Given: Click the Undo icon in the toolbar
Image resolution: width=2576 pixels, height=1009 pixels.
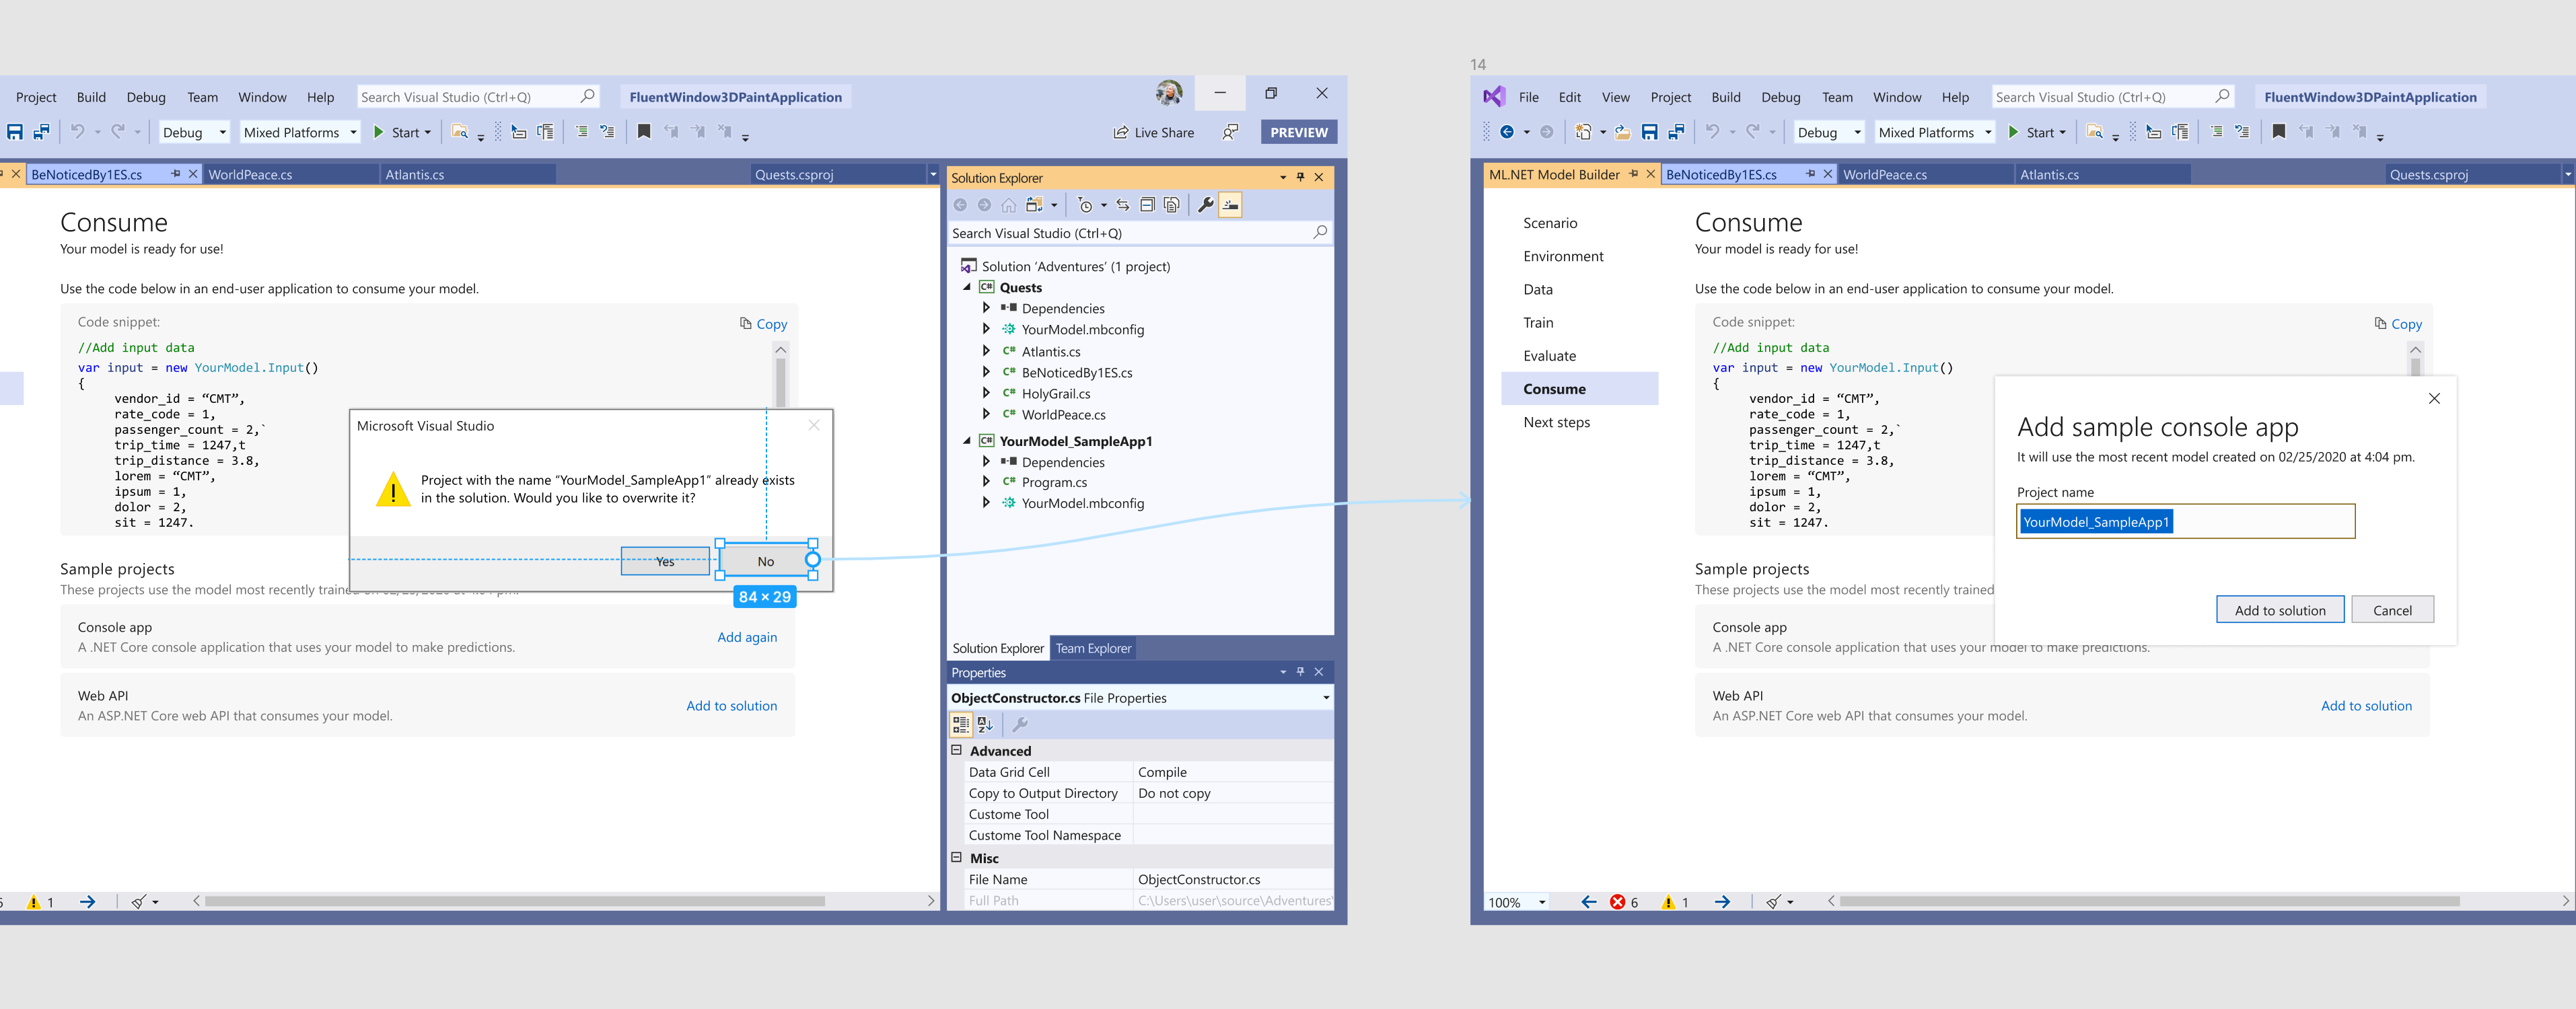Looking at the screenshot, I should (x=77, y=131).
